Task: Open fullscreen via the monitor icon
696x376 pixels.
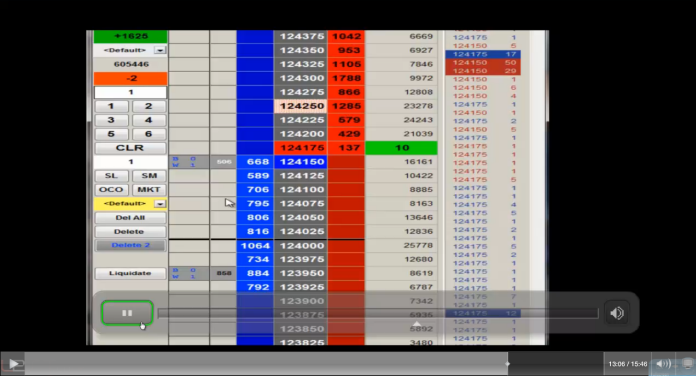Action: 687,364
